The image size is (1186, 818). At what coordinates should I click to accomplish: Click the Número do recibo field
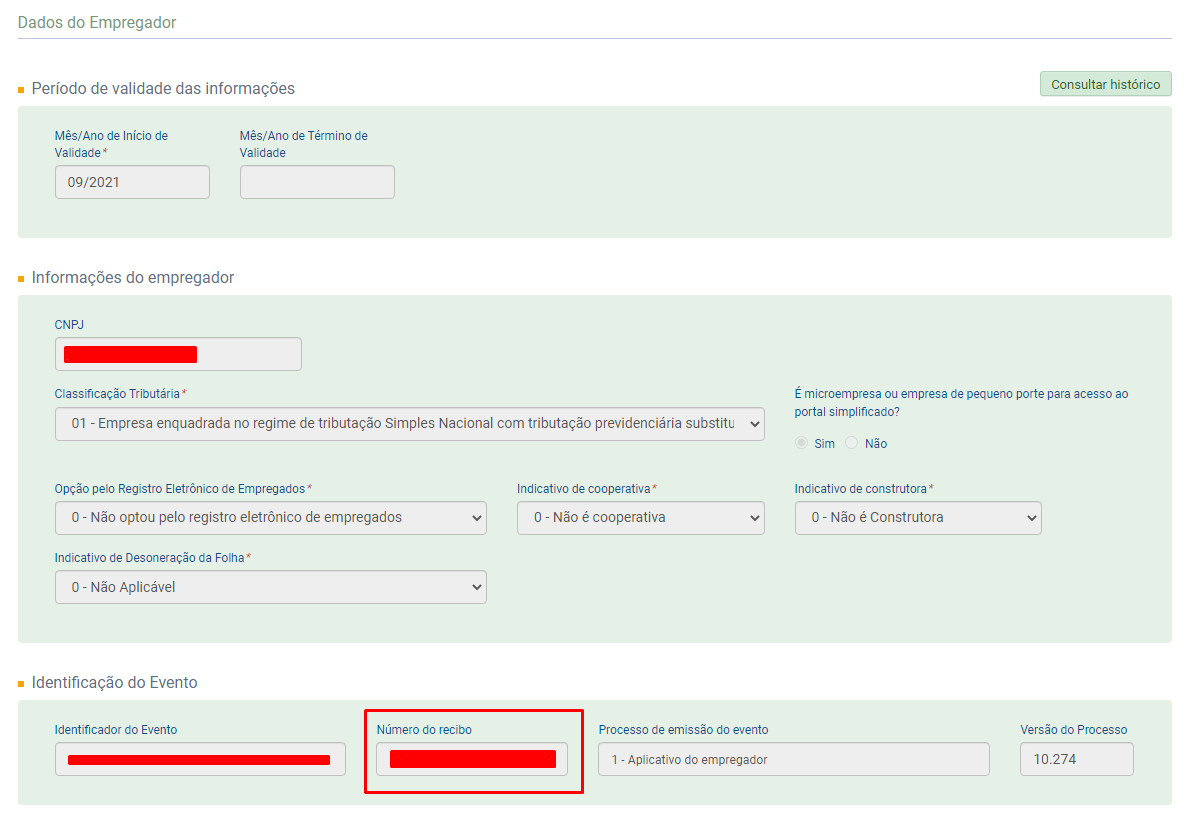coord(472,759)
